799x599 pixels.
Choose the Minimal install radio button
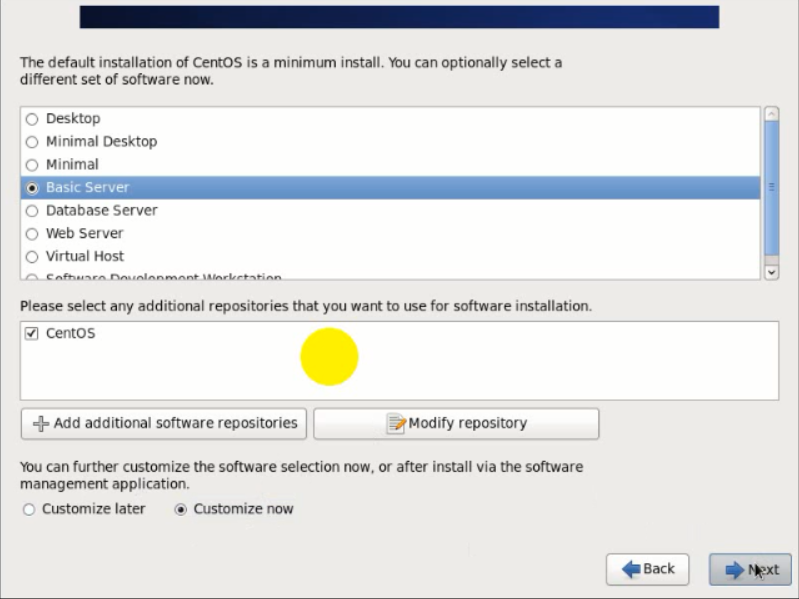32,165
